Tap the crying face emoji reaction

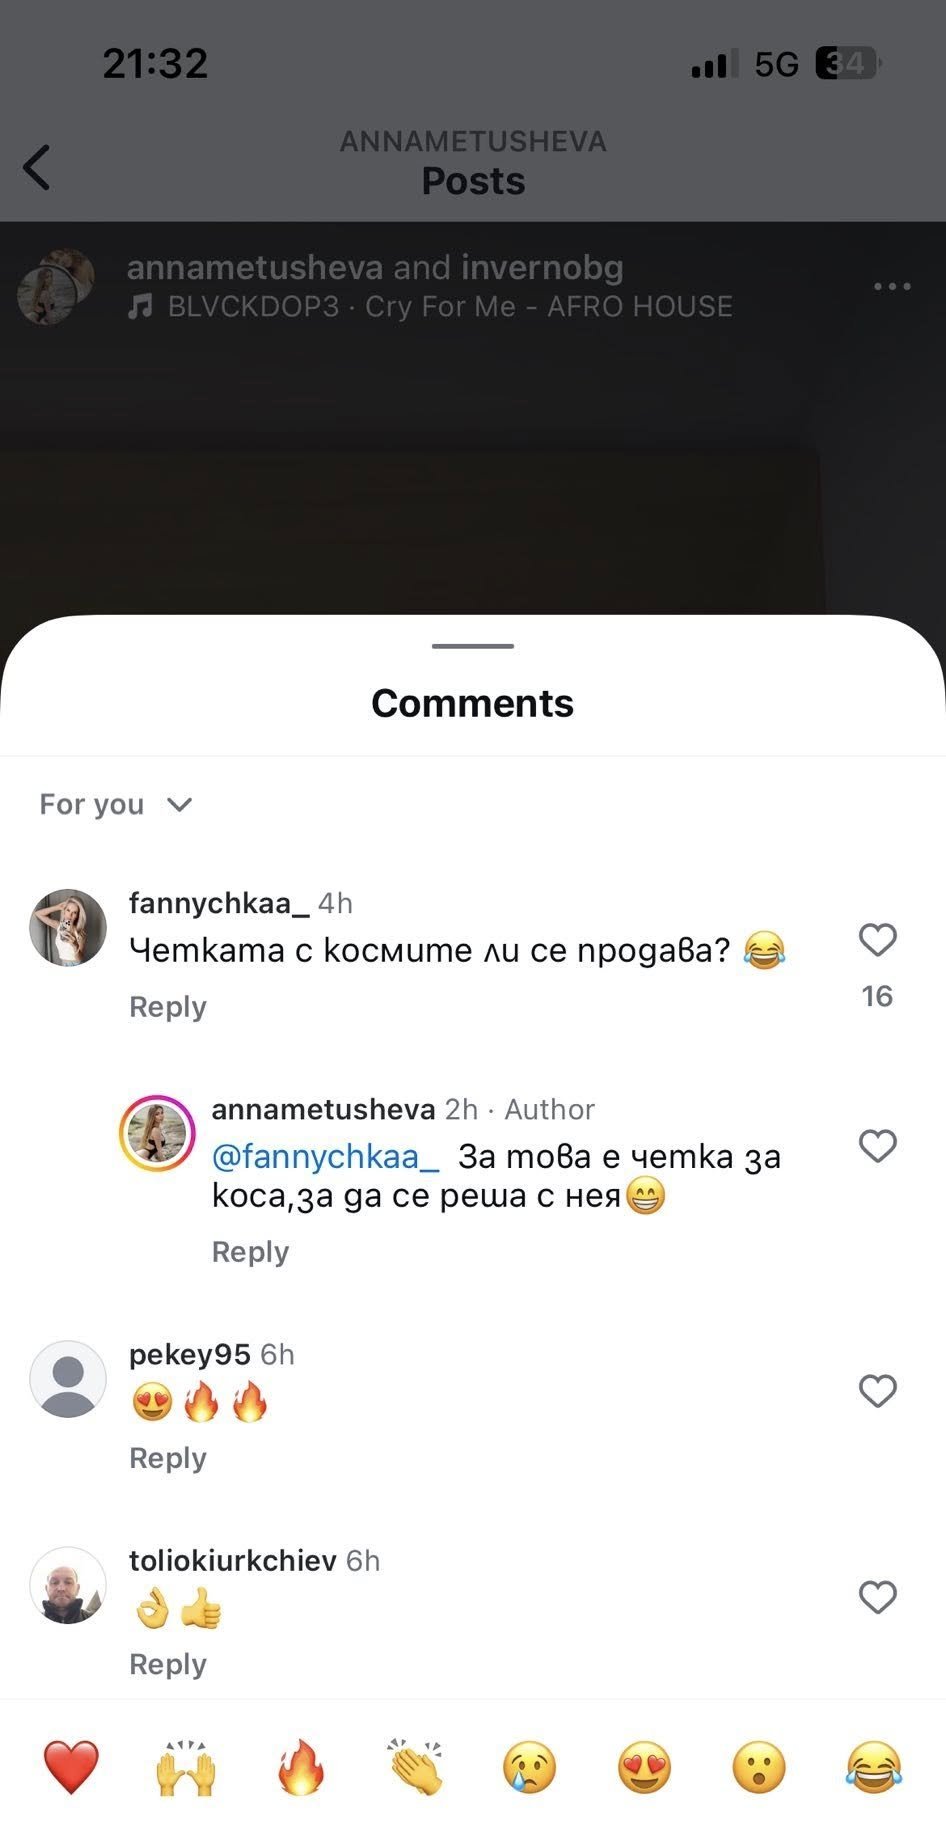(529, 1766)
